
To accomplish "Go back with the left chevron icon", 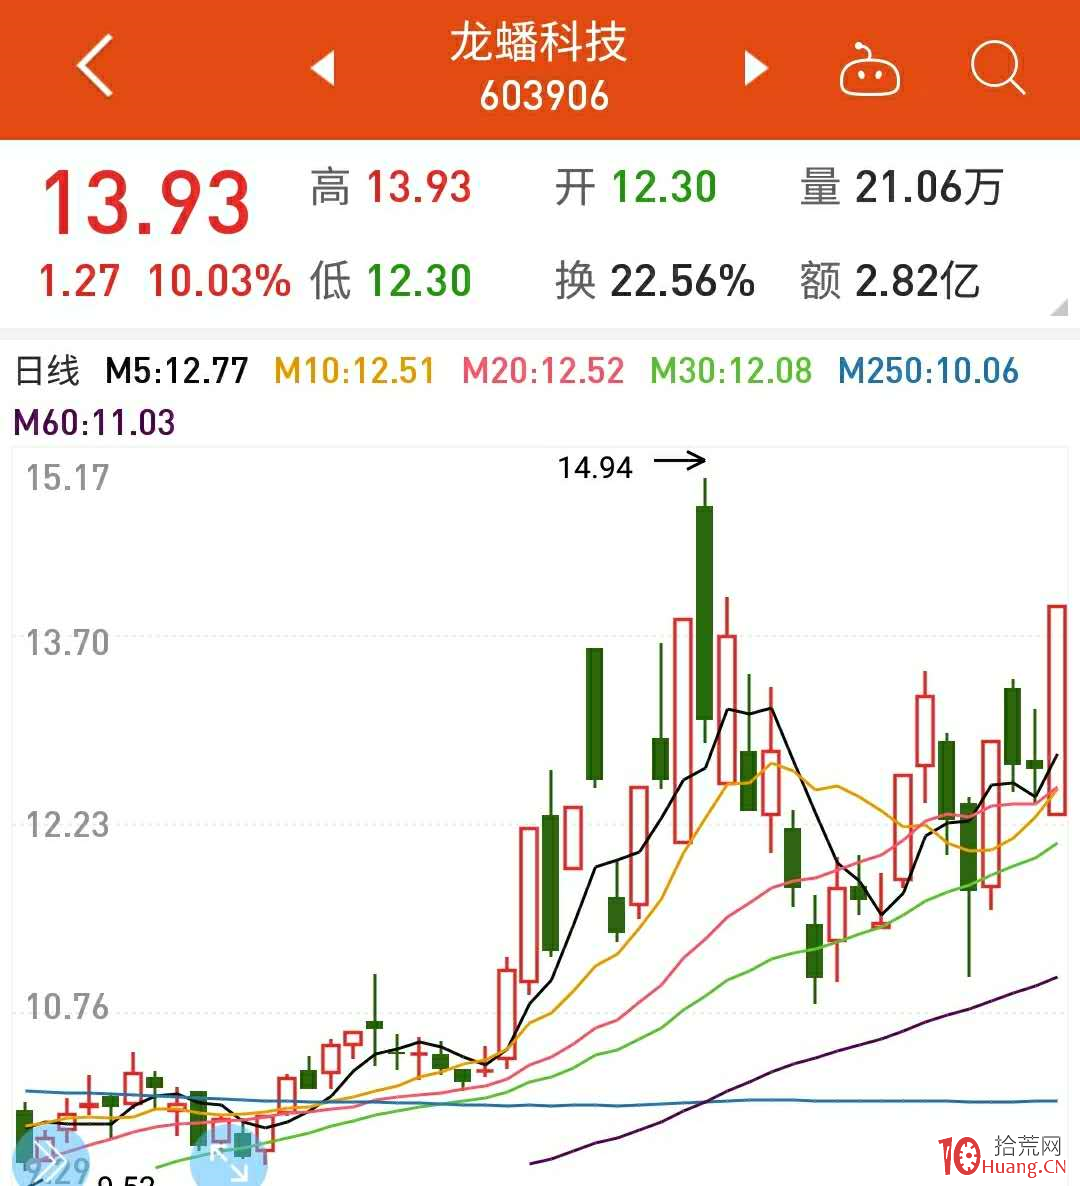I will coord(95,65).
